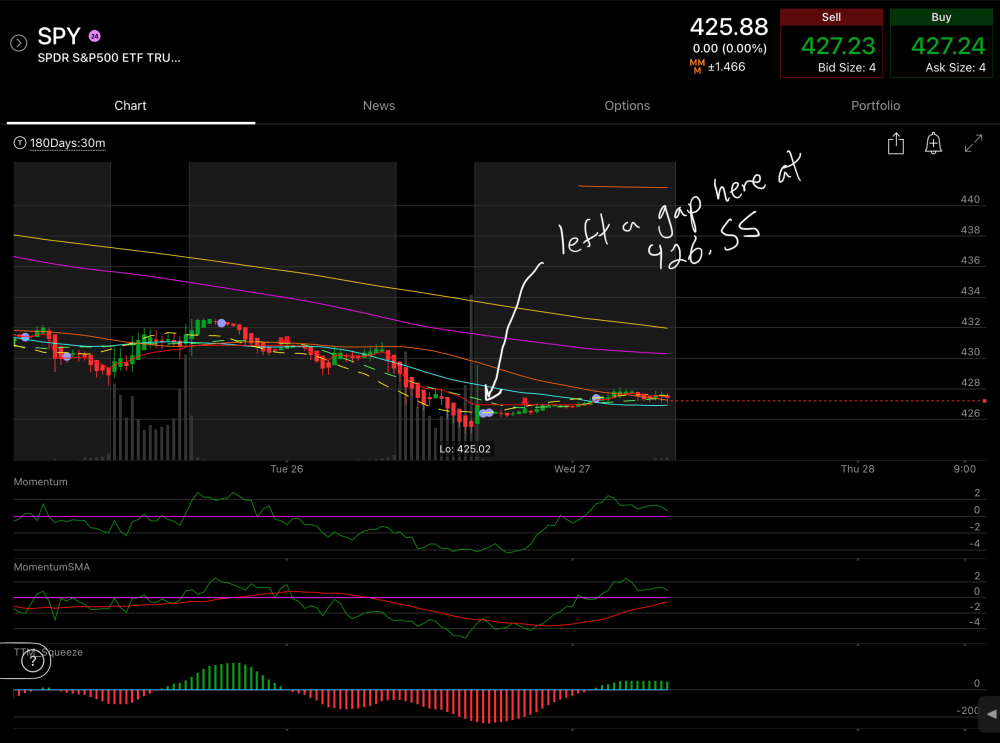Click the collapse arrow at the lower right edge
The height and width of the screenshot is (743, 1000).
coord(990,714)
